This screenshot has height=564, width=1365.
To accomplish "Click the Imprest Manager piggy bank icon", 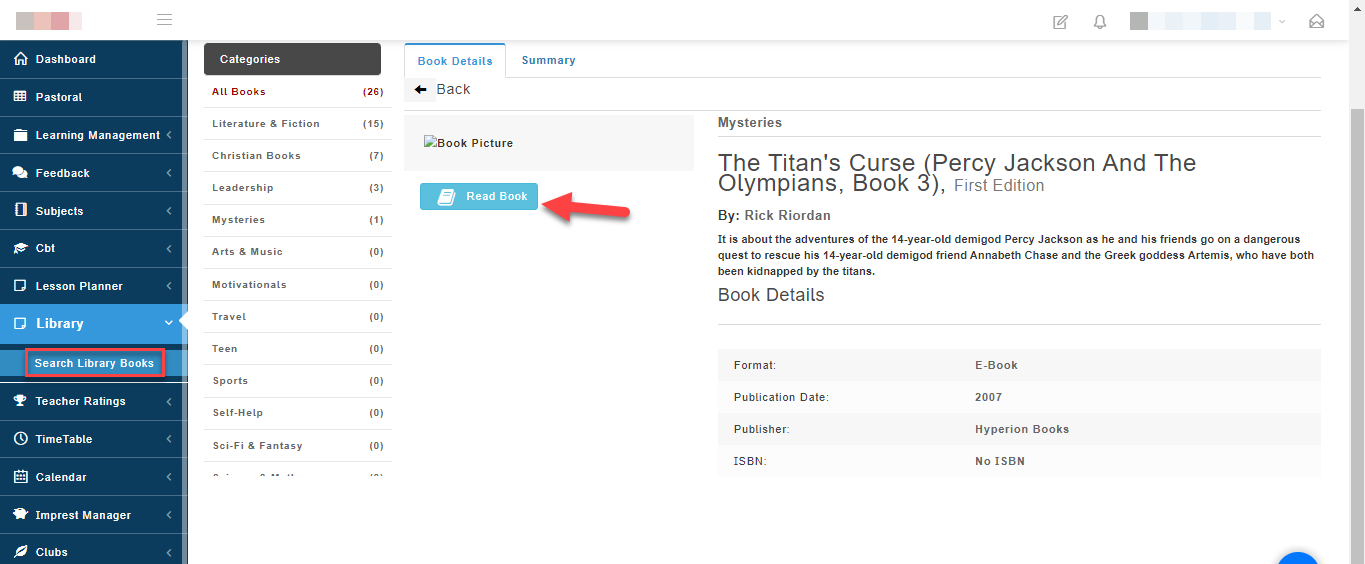I will click(20, 515).
